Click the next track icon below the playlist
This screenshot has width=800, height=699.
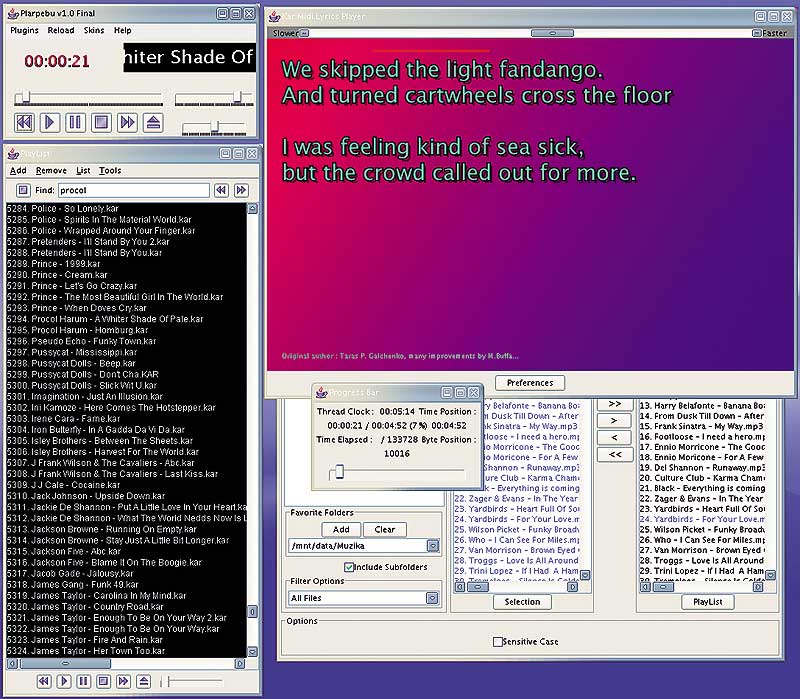[x=123, y=681]
